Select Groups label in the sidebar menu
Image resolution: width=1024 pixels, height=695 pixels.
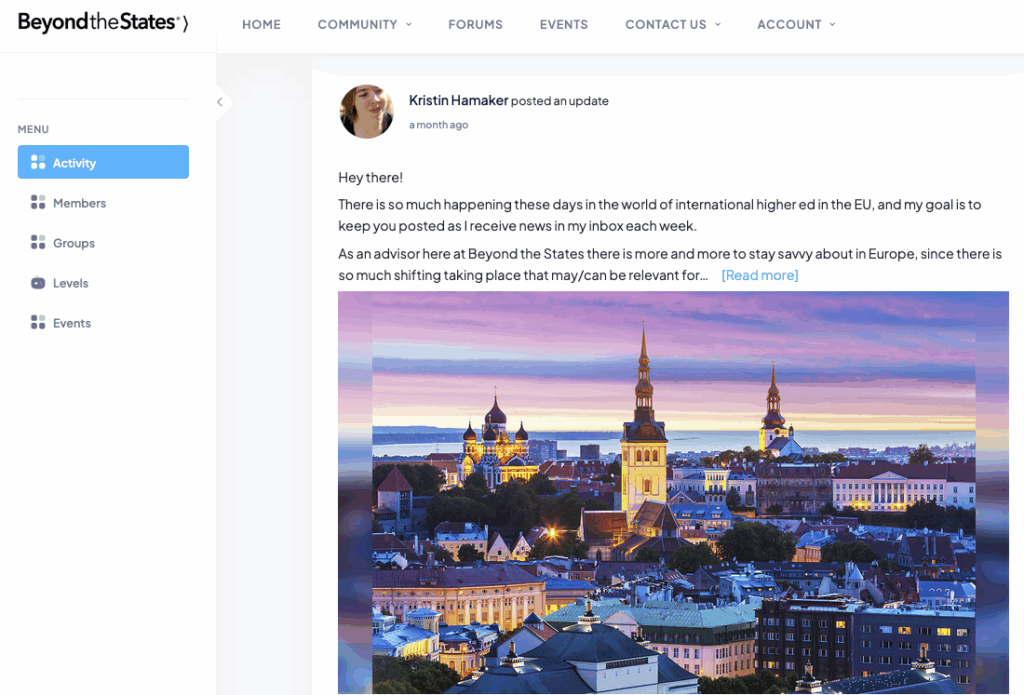[74, 243]
